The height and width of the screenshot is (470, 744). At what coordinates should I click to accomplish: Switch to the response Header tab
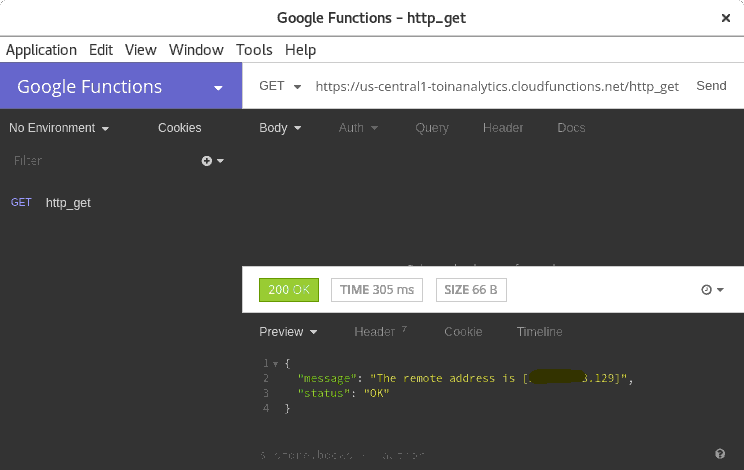380,332
